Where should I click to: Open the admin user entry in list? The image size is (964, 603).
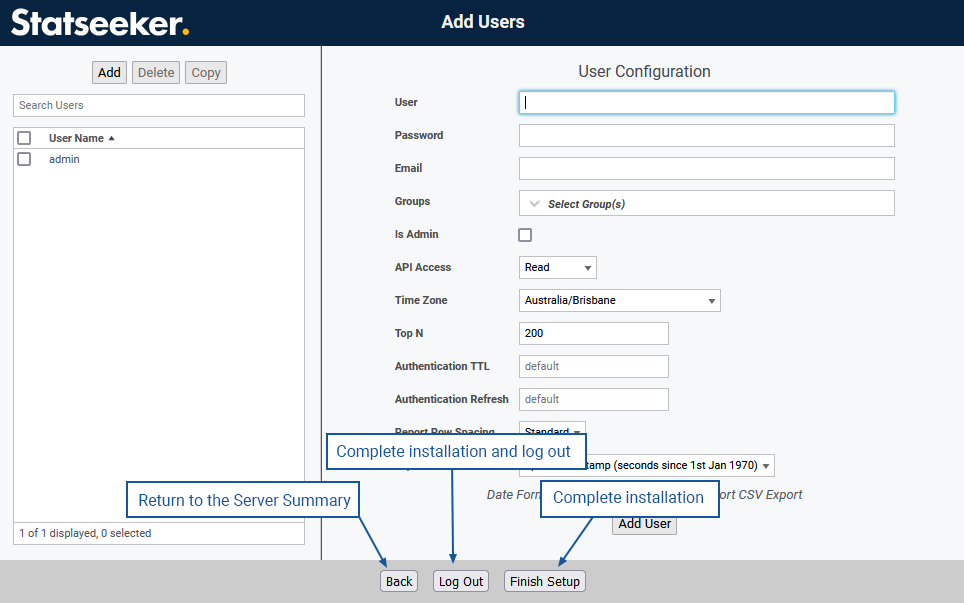click(x=64, y=159)
